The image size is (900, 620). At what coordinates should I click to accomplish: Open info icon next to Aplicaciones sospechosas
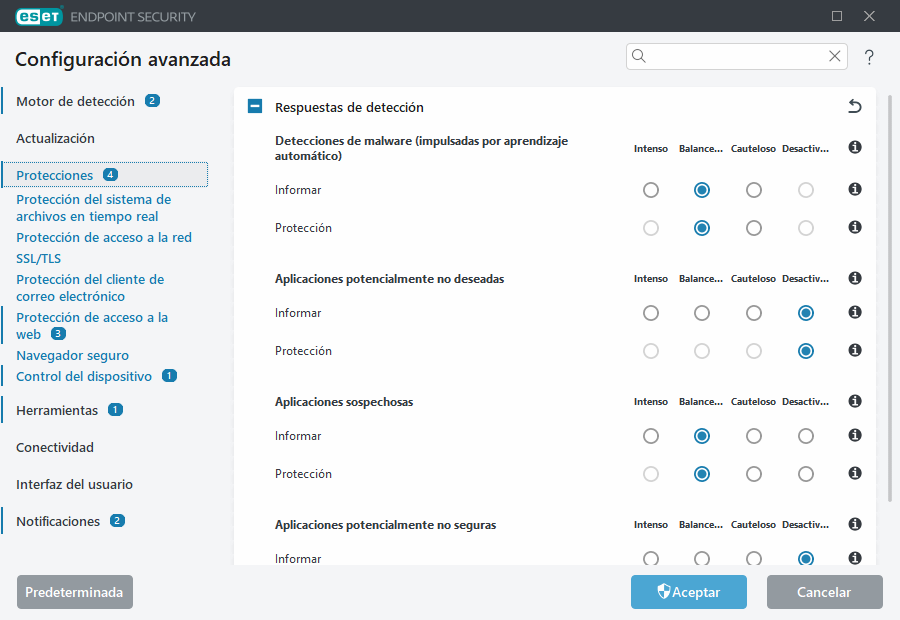pyautogui.click(x=854, y=401)
